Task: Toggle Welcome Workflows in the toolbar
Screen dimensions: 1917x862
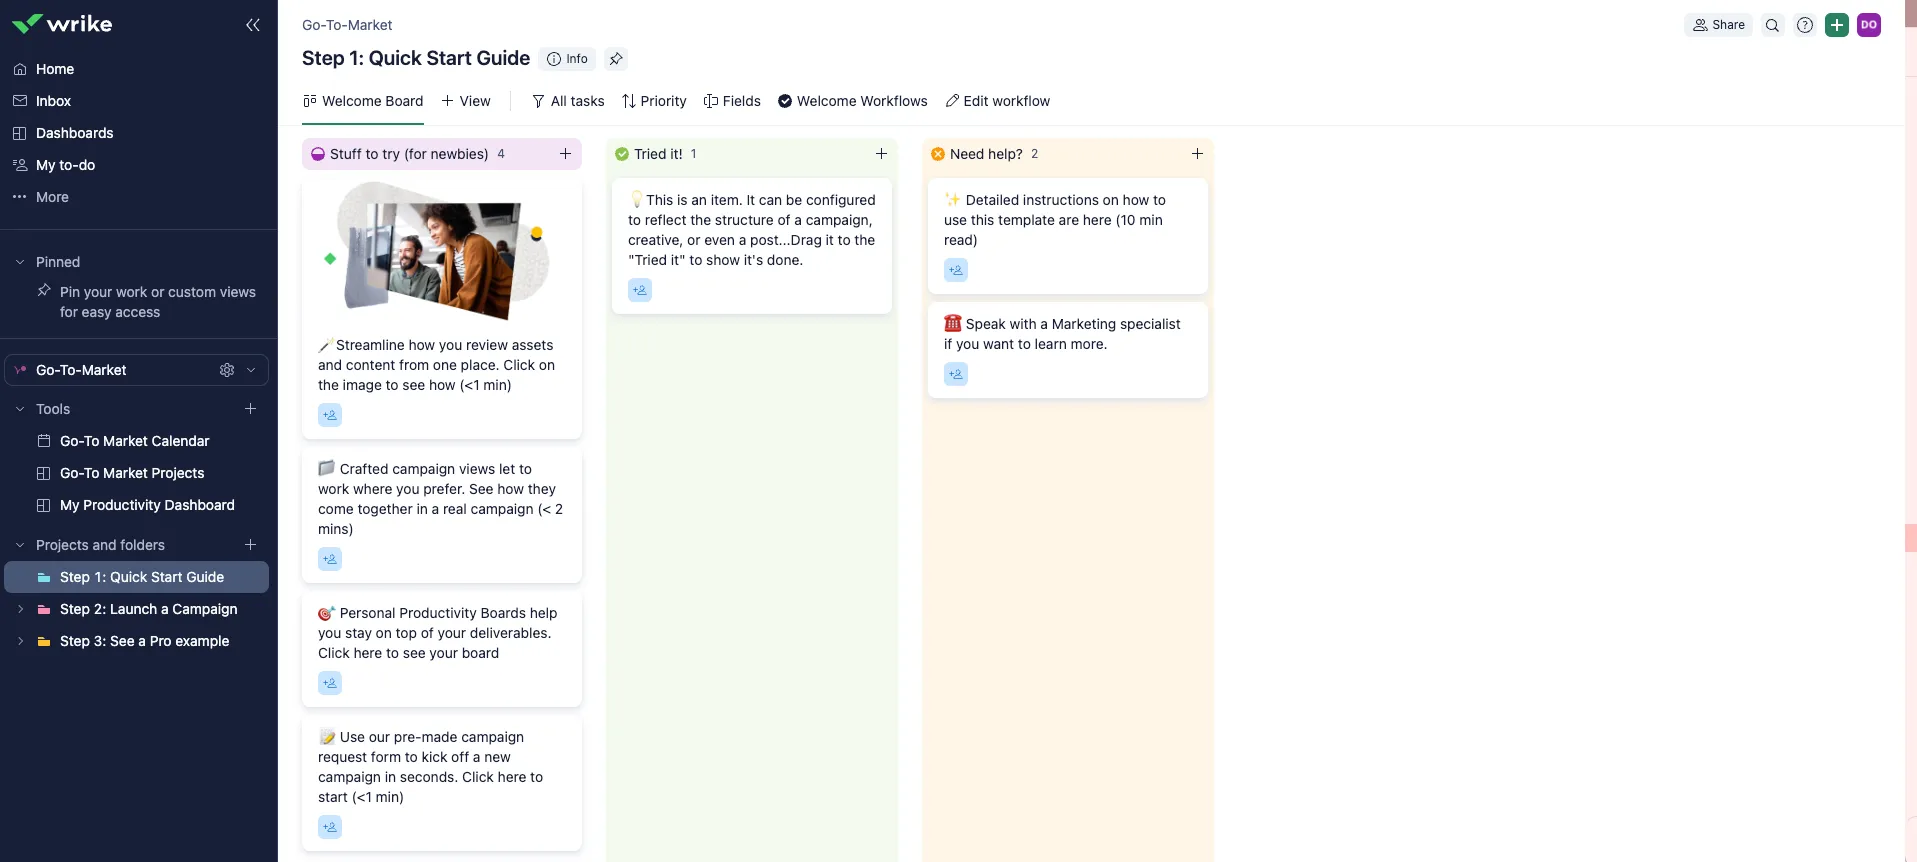Action: (x=853, y=101)
